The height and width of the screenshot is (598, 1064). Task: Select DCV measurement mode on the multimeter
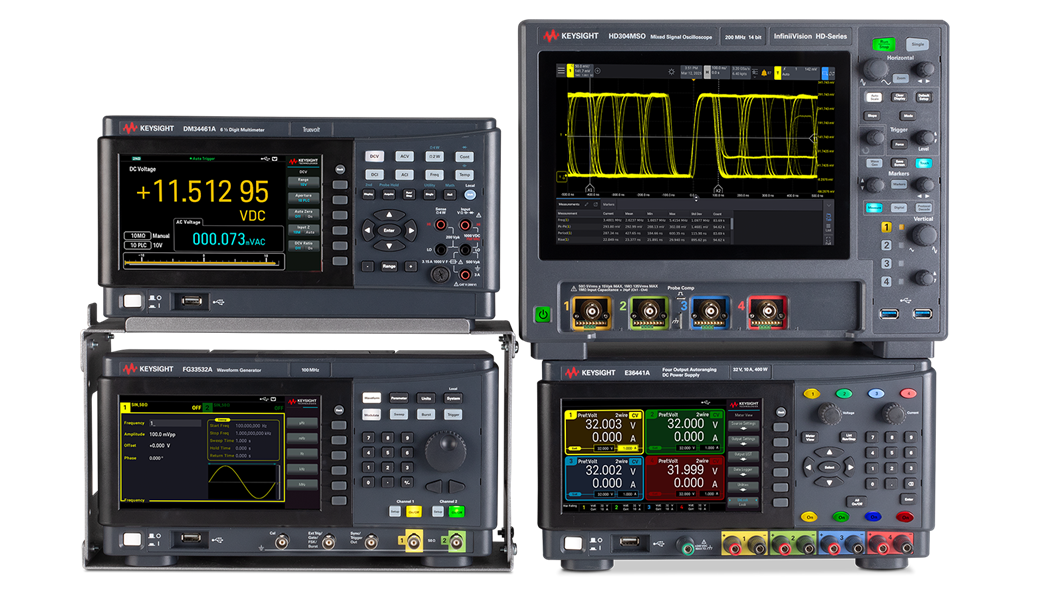click(375, 156)
